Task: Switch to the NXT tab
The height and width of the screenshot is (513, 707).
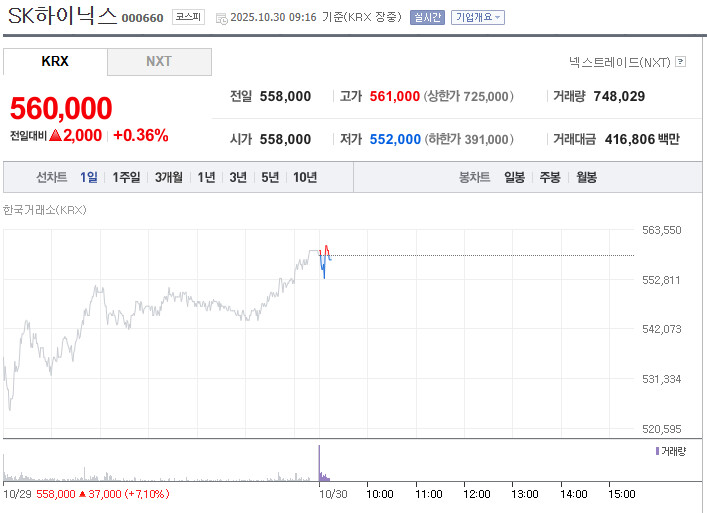Action: pos(159,61)
